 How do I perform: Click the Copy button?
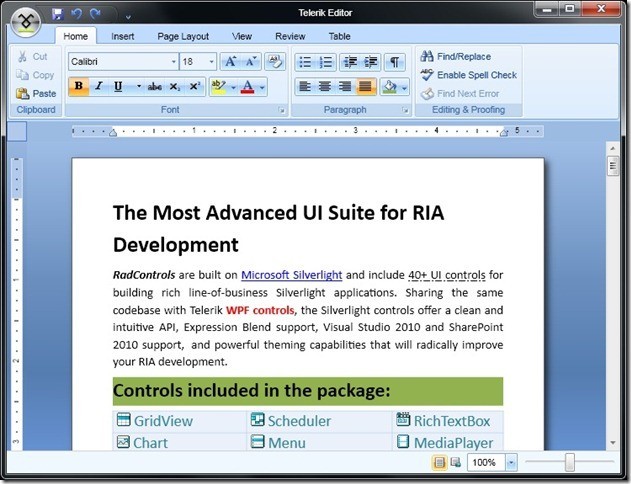point(35,75)
